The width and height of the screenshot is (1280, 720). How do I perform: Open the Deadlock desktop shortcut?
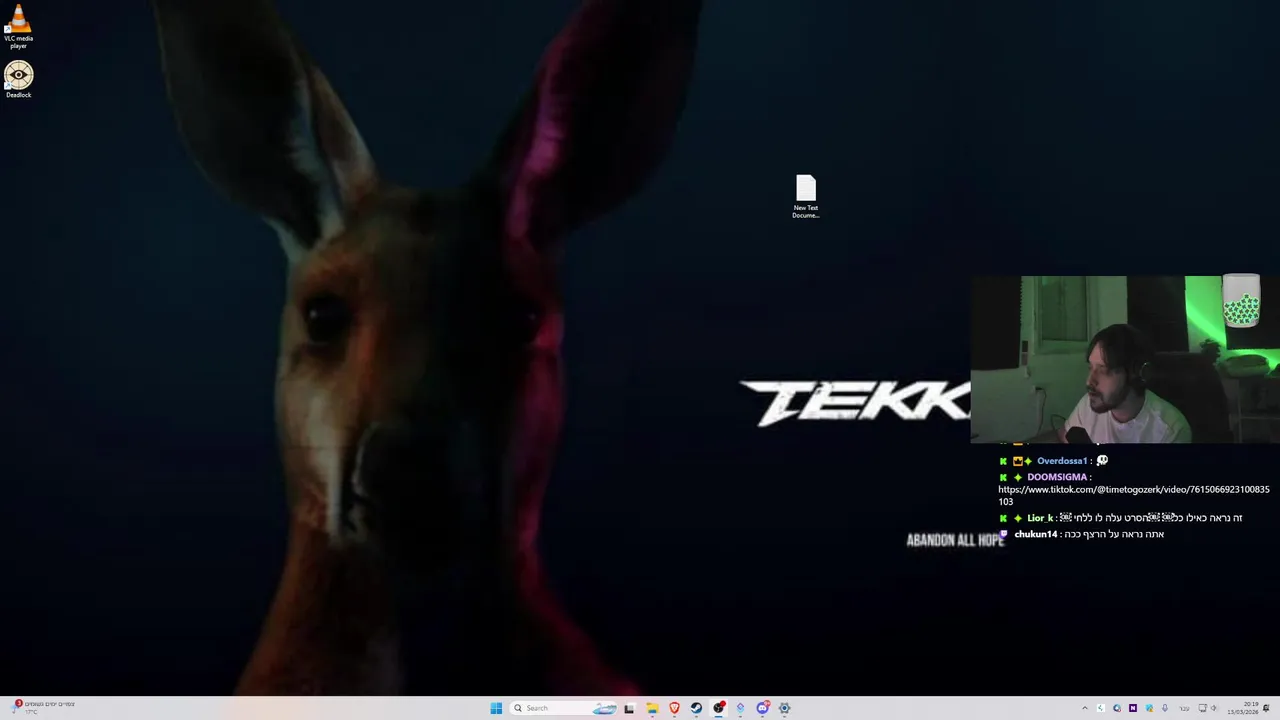coord(18,80)
